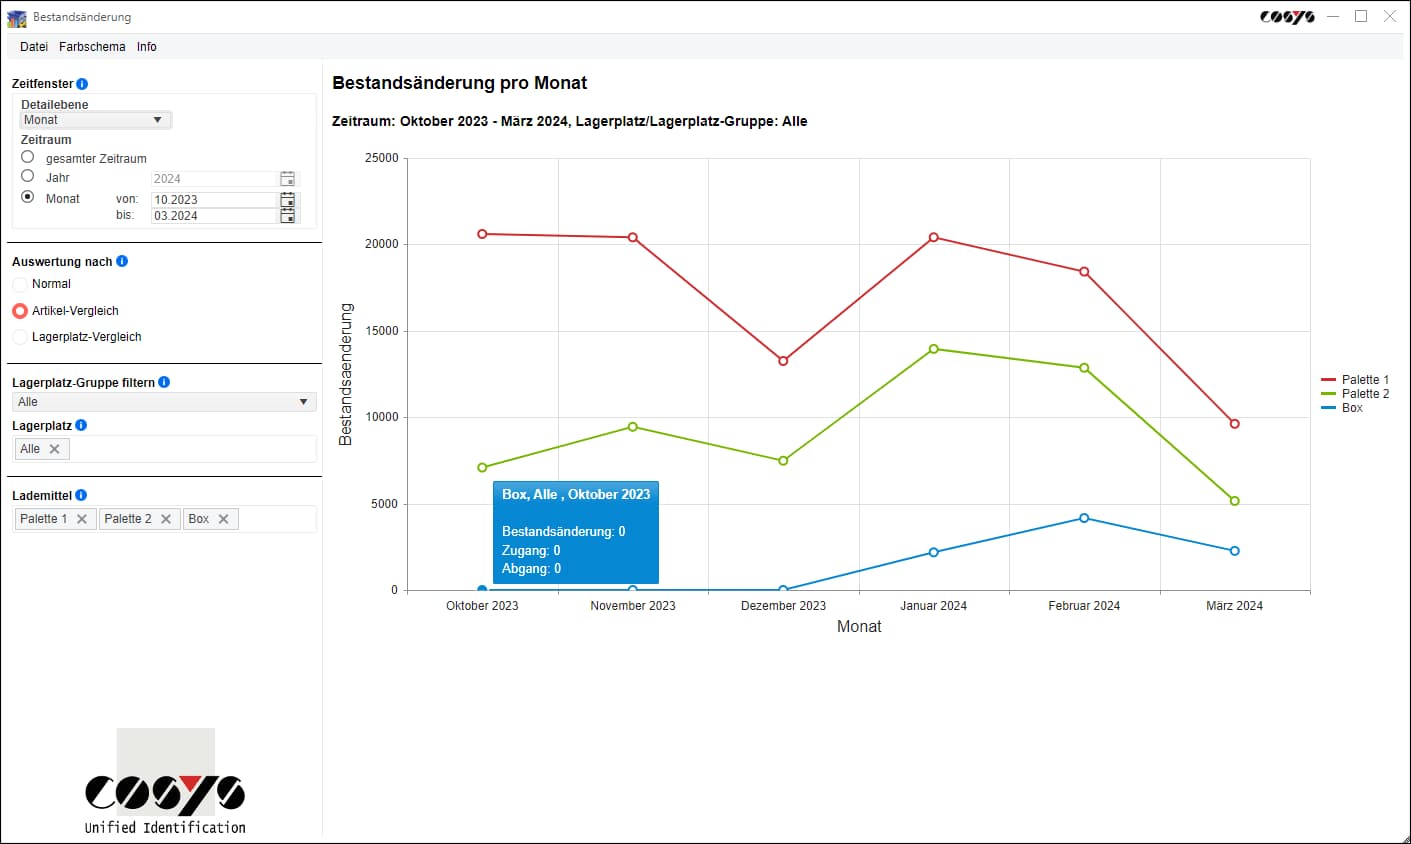Image resolution: width=1411 pixels, height=844 pixels.
Task: Open the Farbschema menu
Action: 92,47
